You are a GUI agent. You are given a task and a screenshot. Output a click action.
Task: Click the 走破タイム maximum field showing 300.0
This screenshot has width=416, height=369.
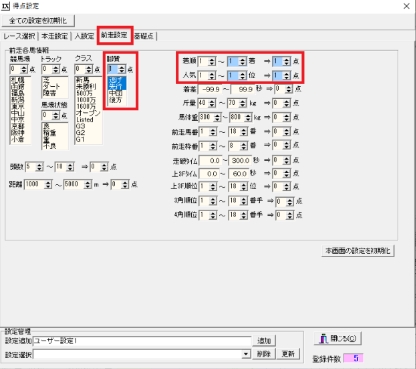click(x=240, y=161)
